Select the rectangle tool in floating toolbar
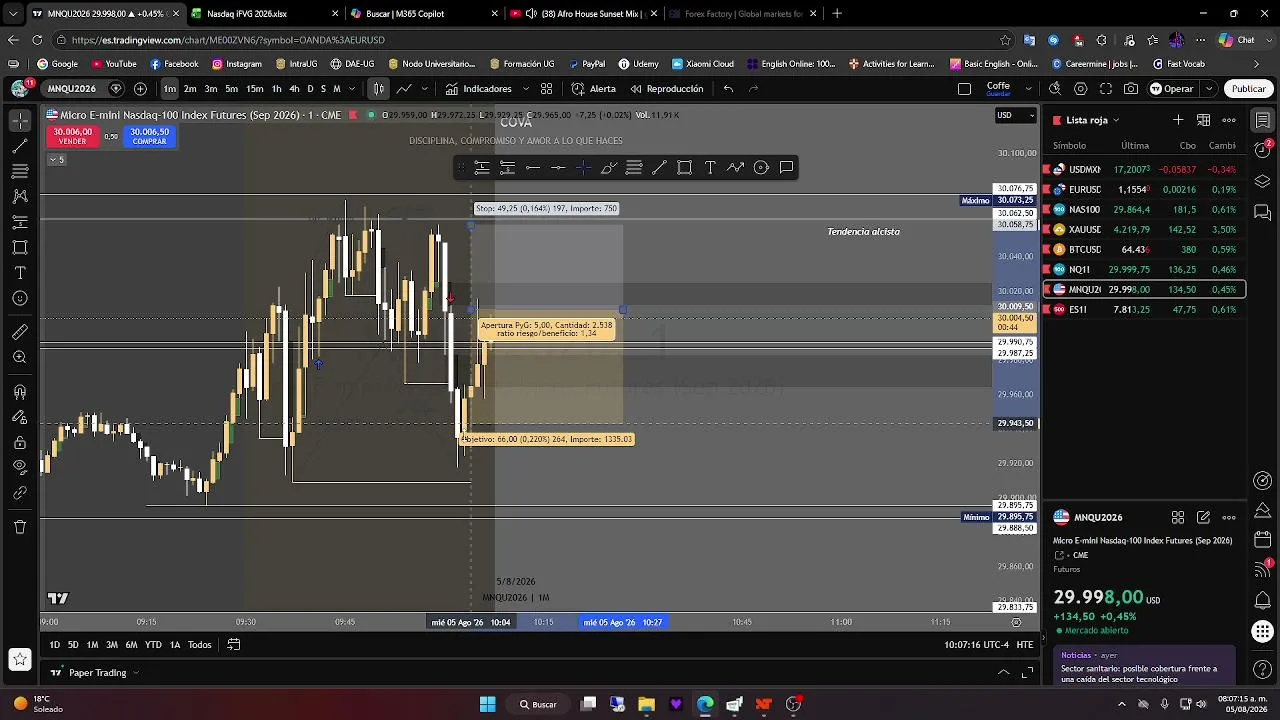Viewport: 1280px width, 720px height. click(x=685, y=168)
